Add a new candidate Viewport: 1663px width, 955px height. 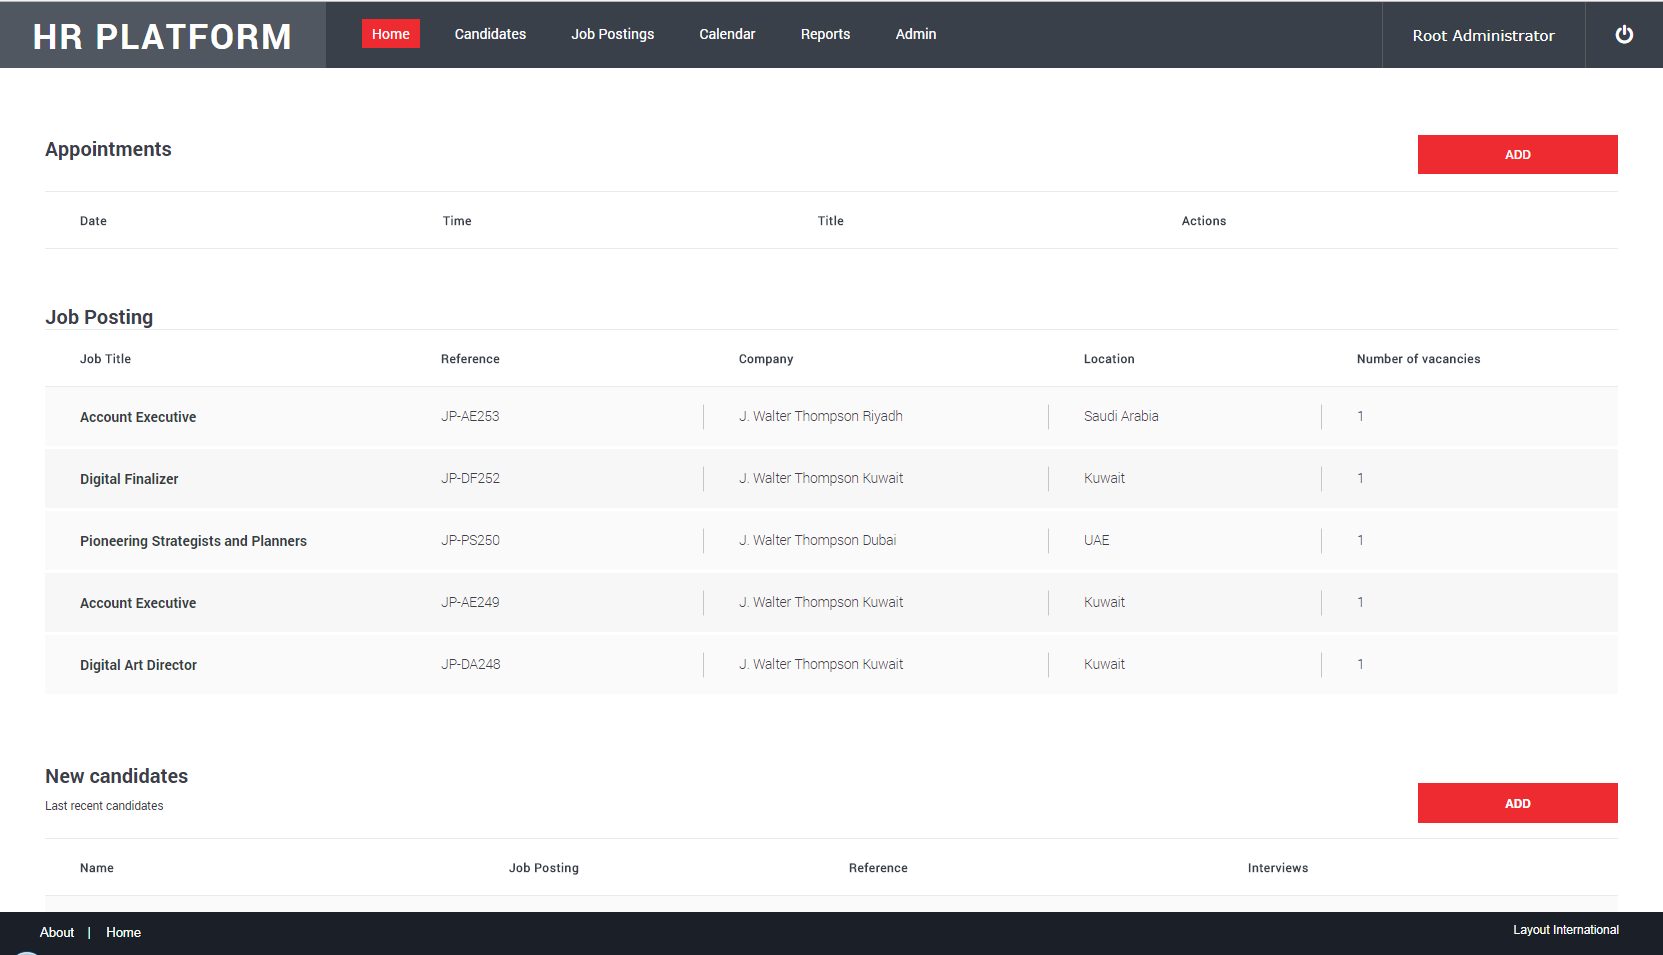1518,803
